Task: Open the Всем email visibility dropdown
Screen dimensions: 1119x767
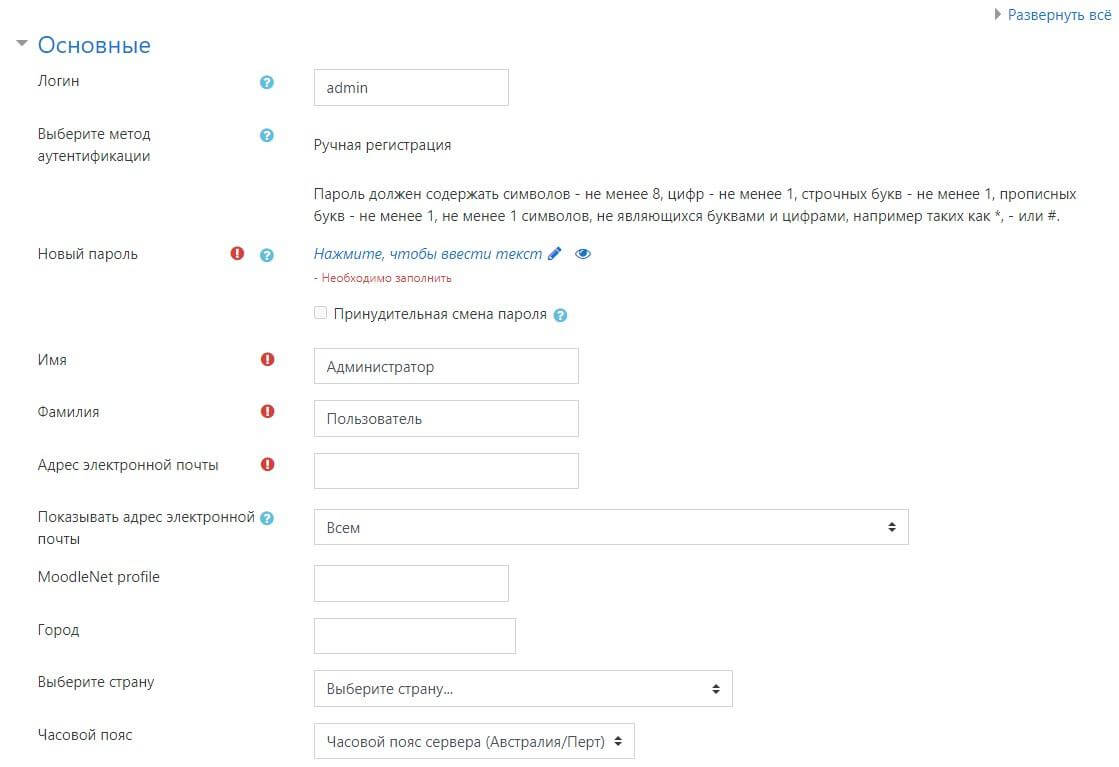Action: pos(611,527)
